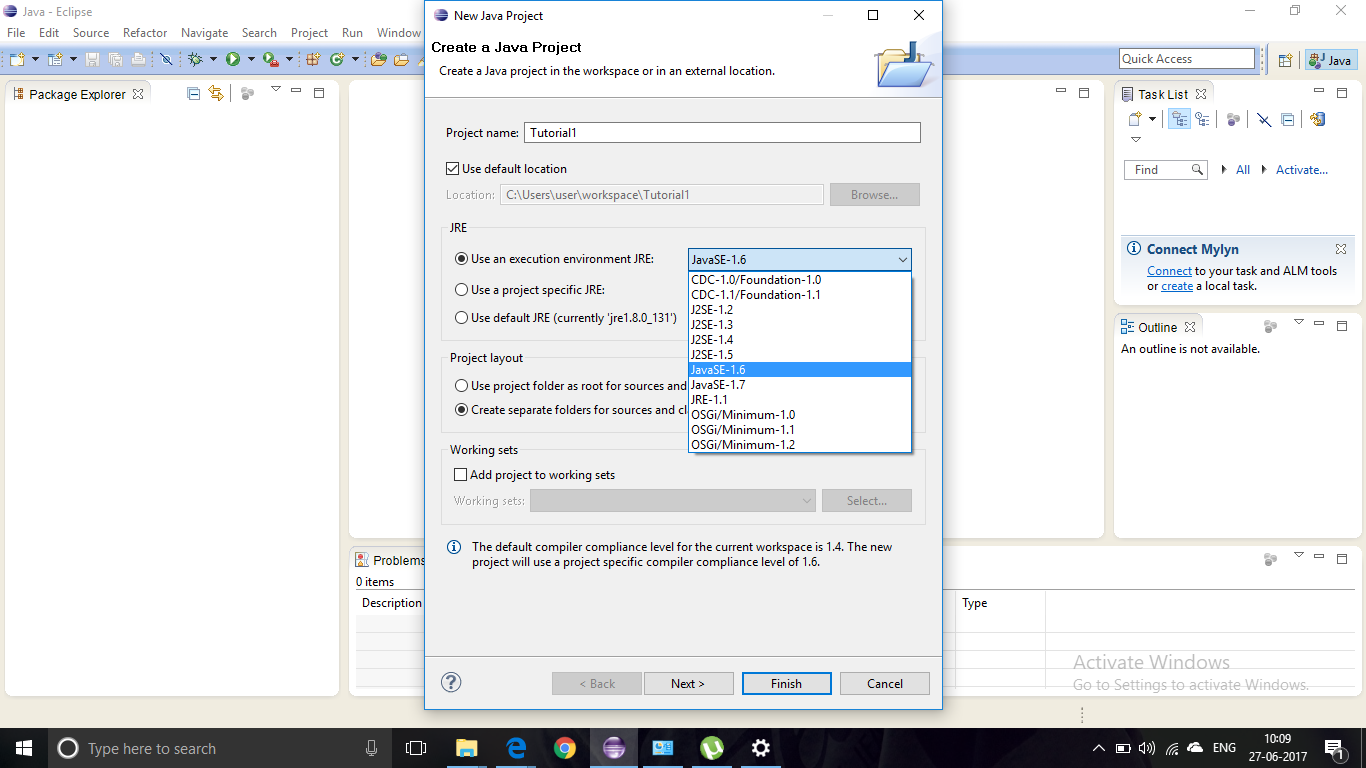This screenshot has width=1366, height=768.
Task: Pick OSGi/Minimum-1.2 in the list
Action: pos(800,445)
